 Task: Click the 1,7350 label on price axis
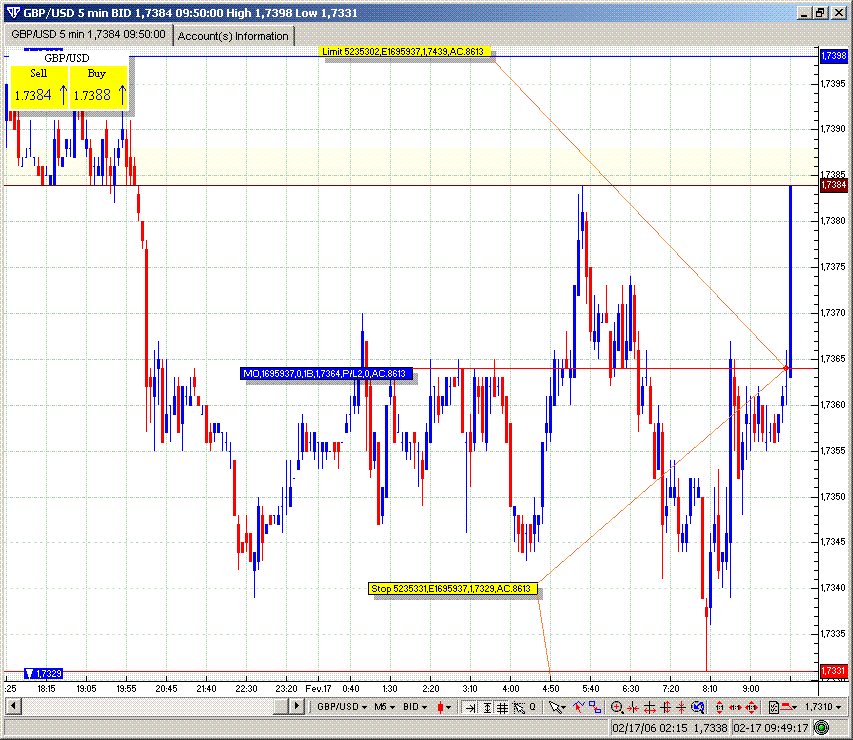point(833,497)
